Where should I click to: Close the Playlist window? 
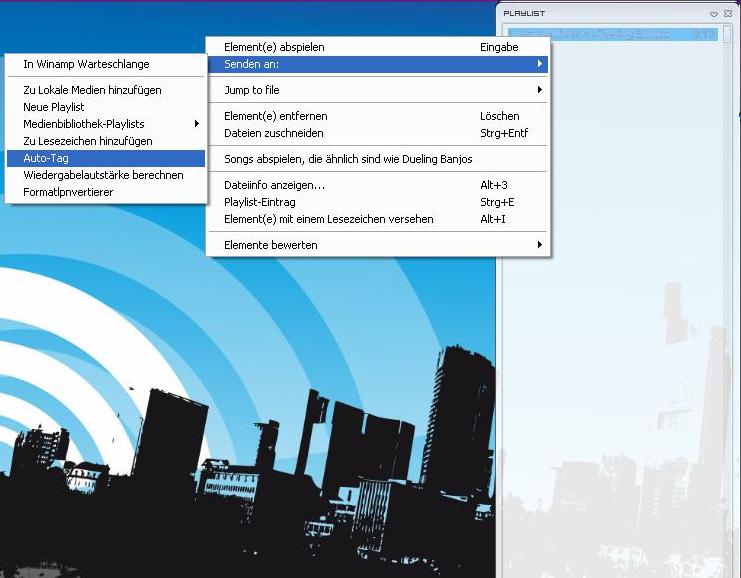[x=728, y=14]
